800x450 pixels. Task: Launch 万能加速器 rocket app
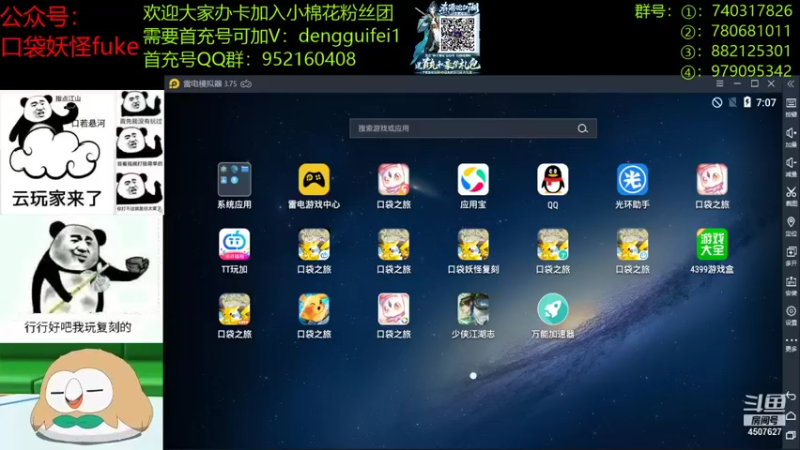click(x=553, y=309)
